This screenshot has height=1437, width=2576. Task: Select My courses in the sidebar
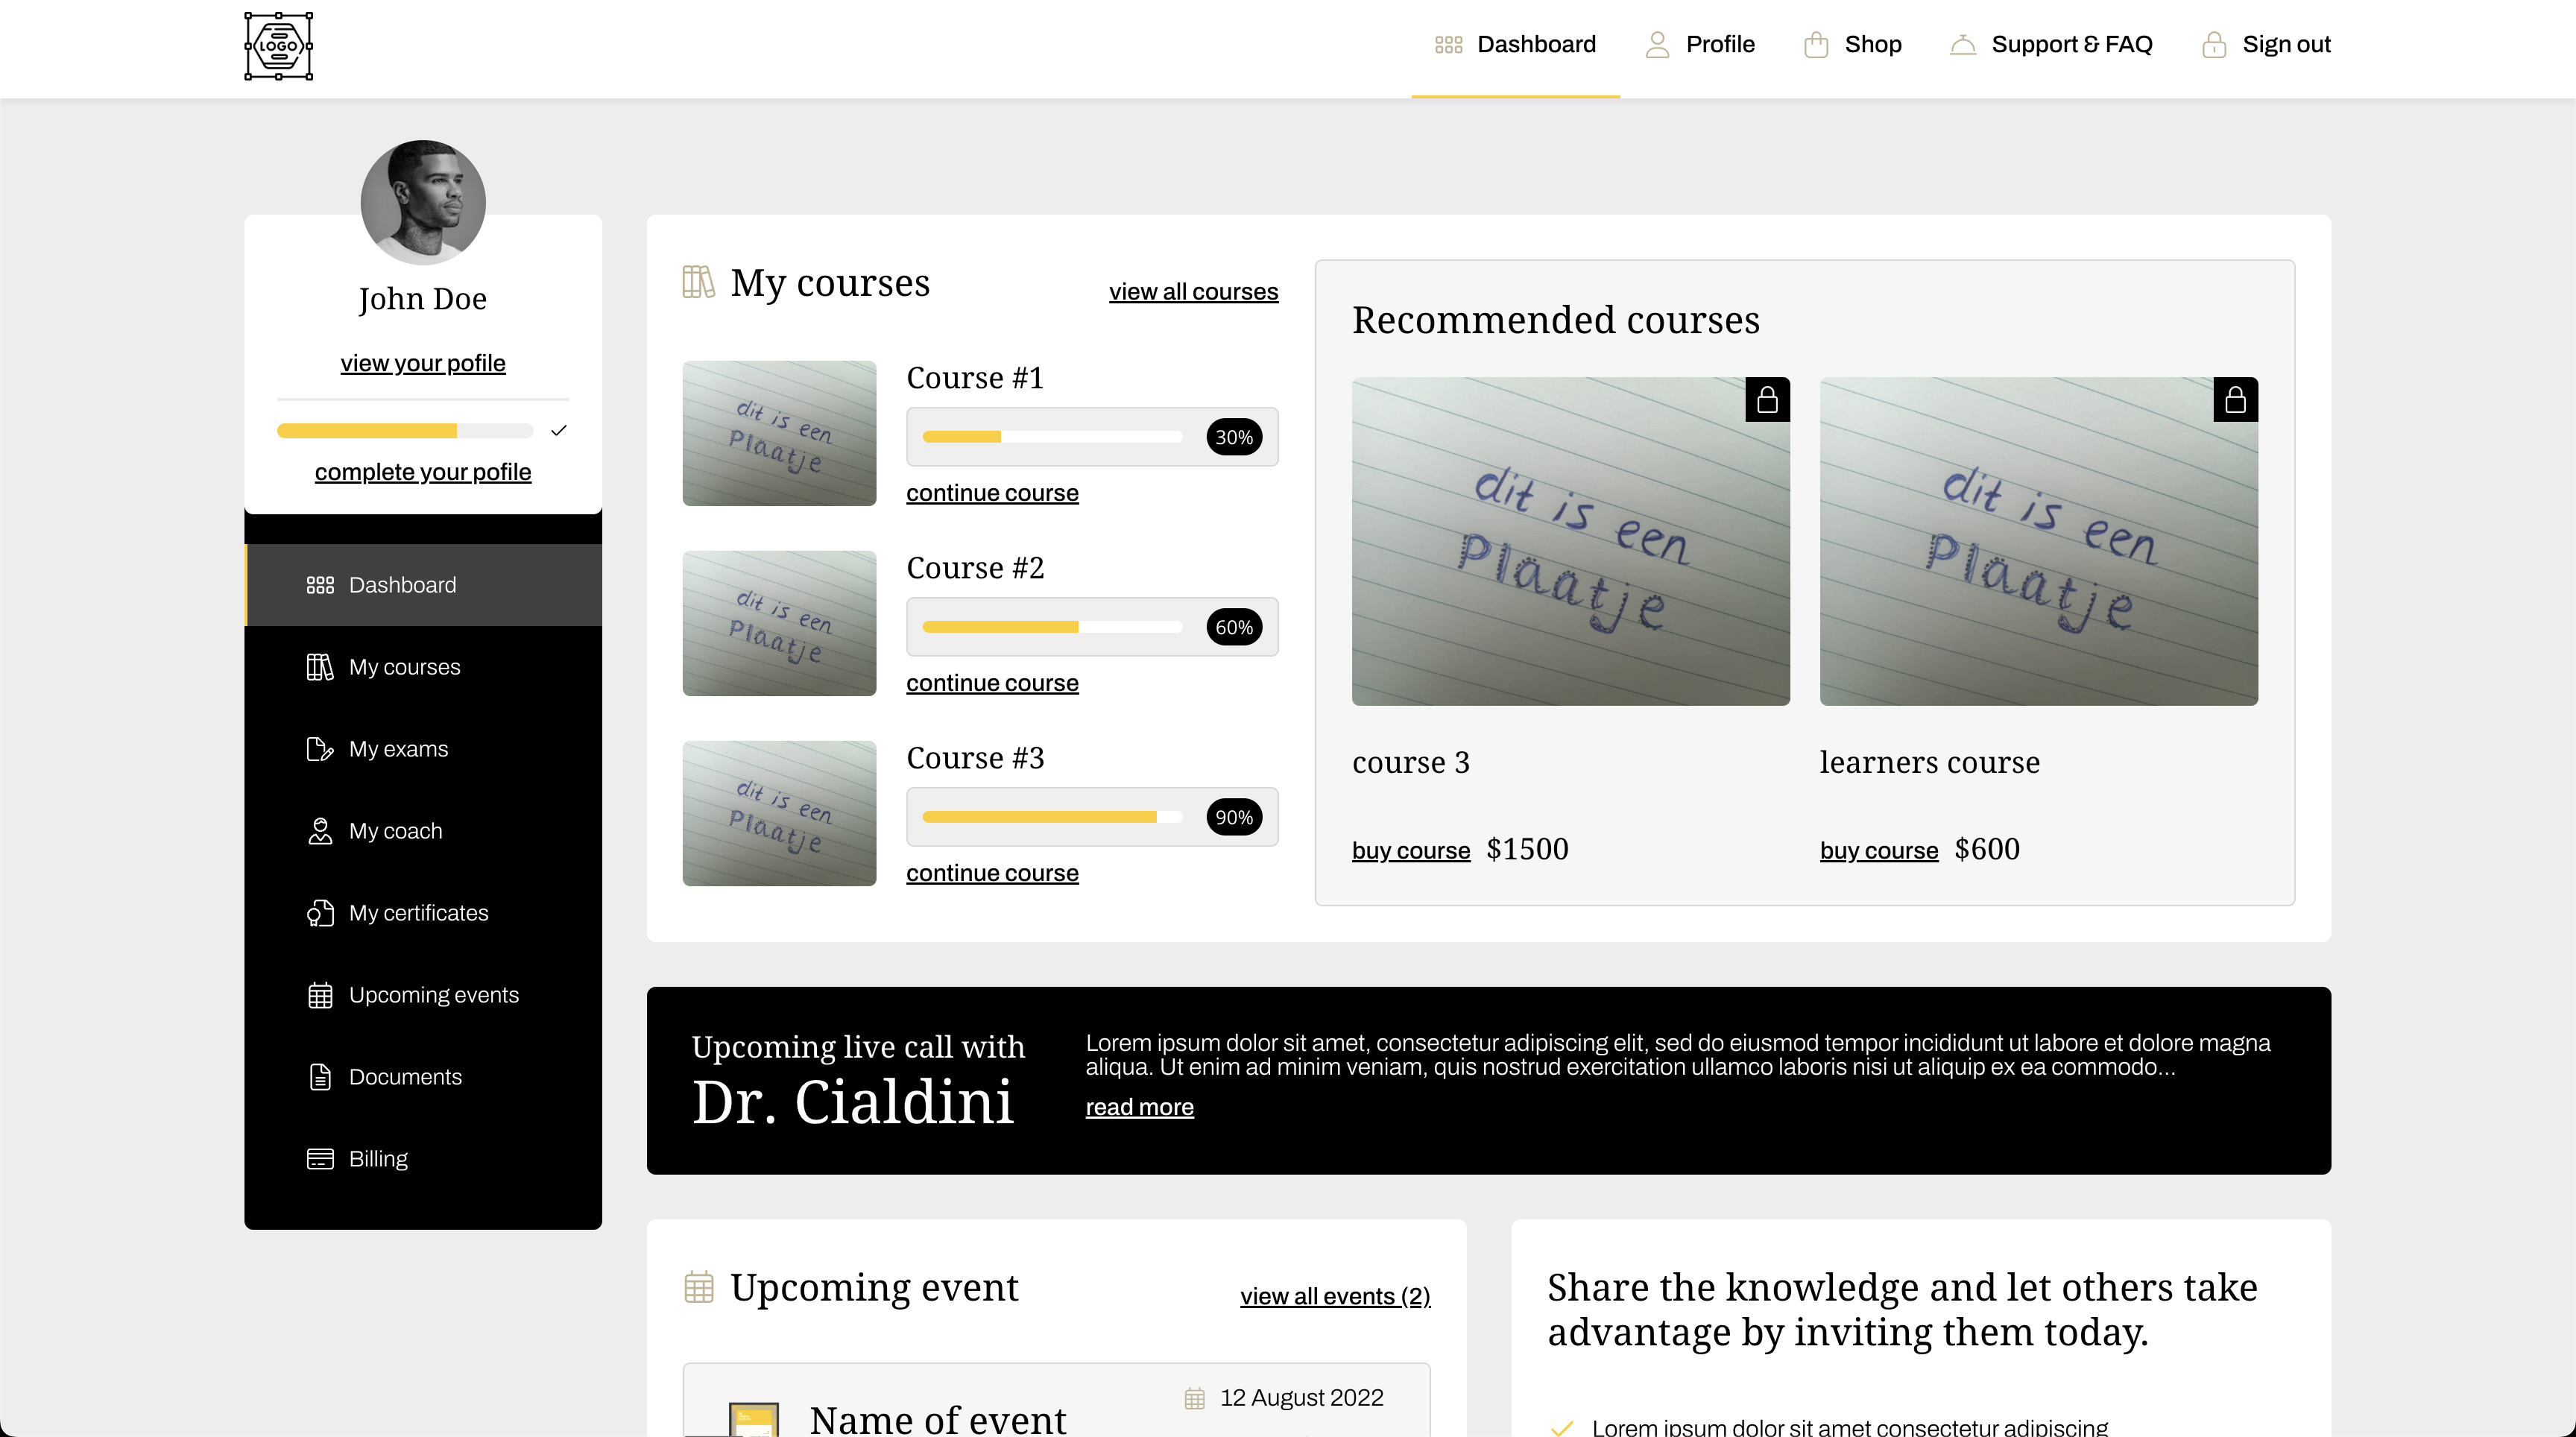coord(404,667)
